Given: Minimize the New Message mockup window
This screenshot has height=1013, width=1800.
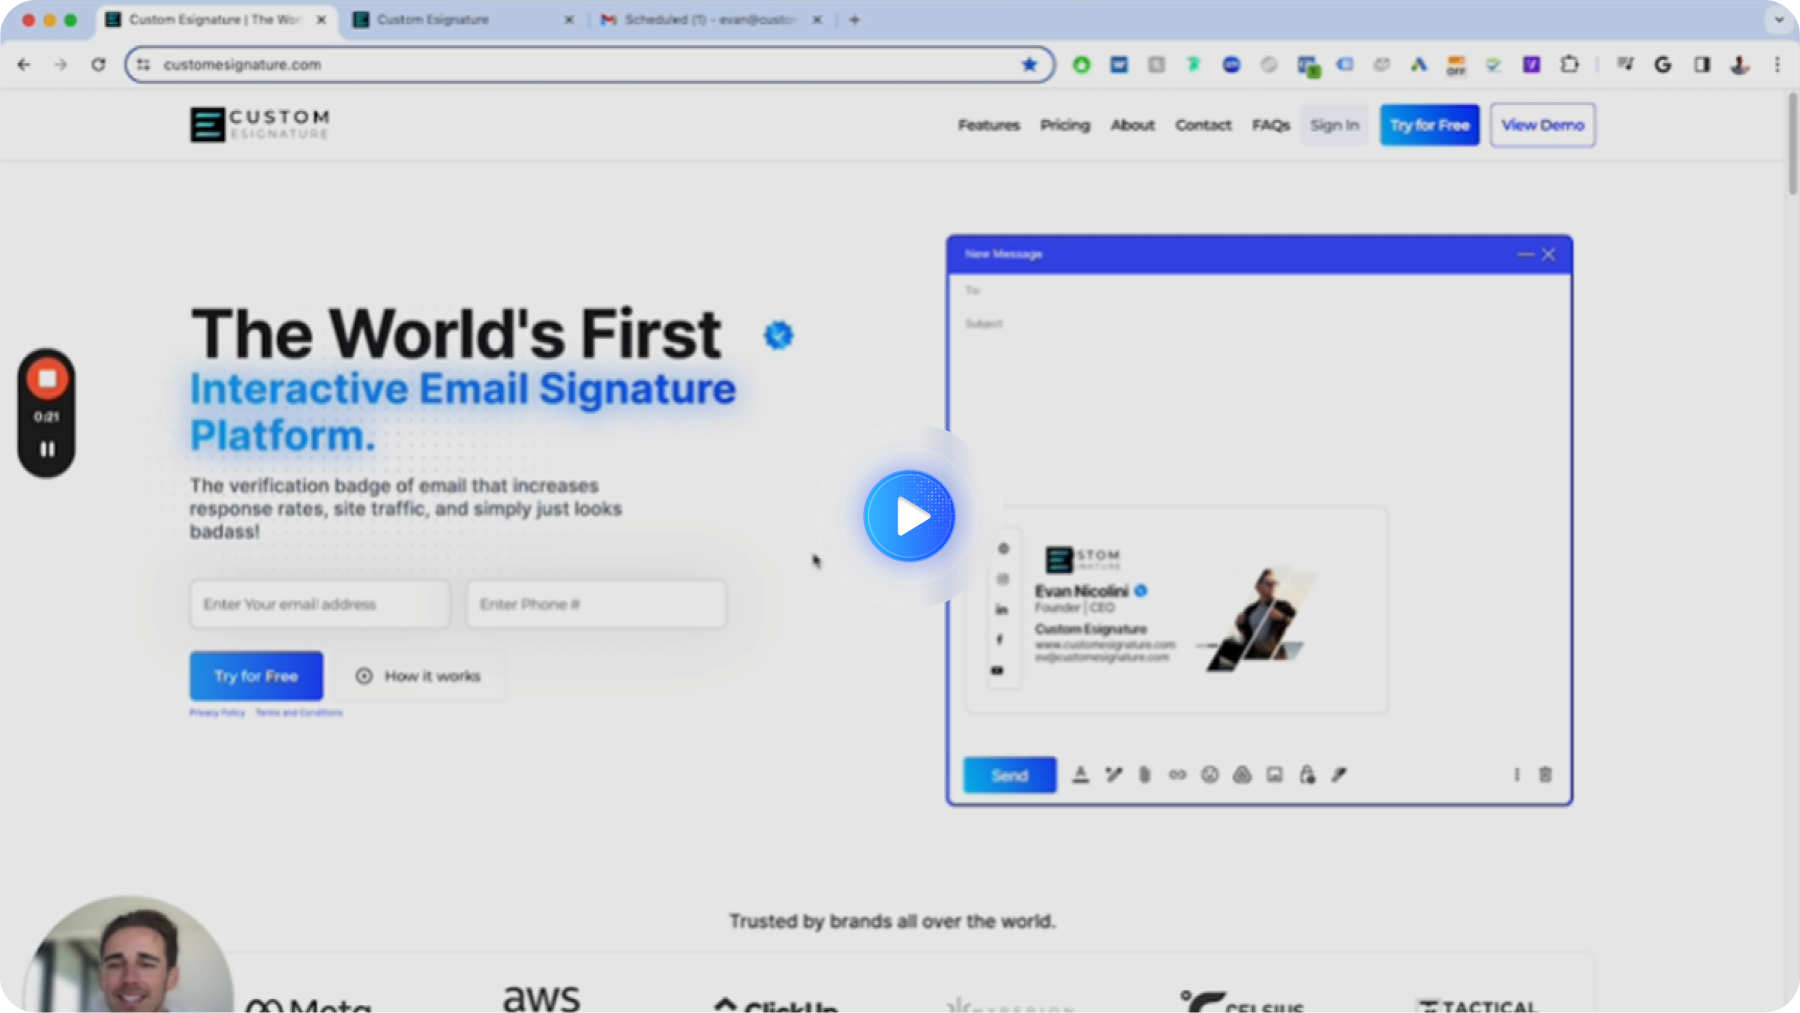Looking at the screenshot, I should pos(1525,254).
